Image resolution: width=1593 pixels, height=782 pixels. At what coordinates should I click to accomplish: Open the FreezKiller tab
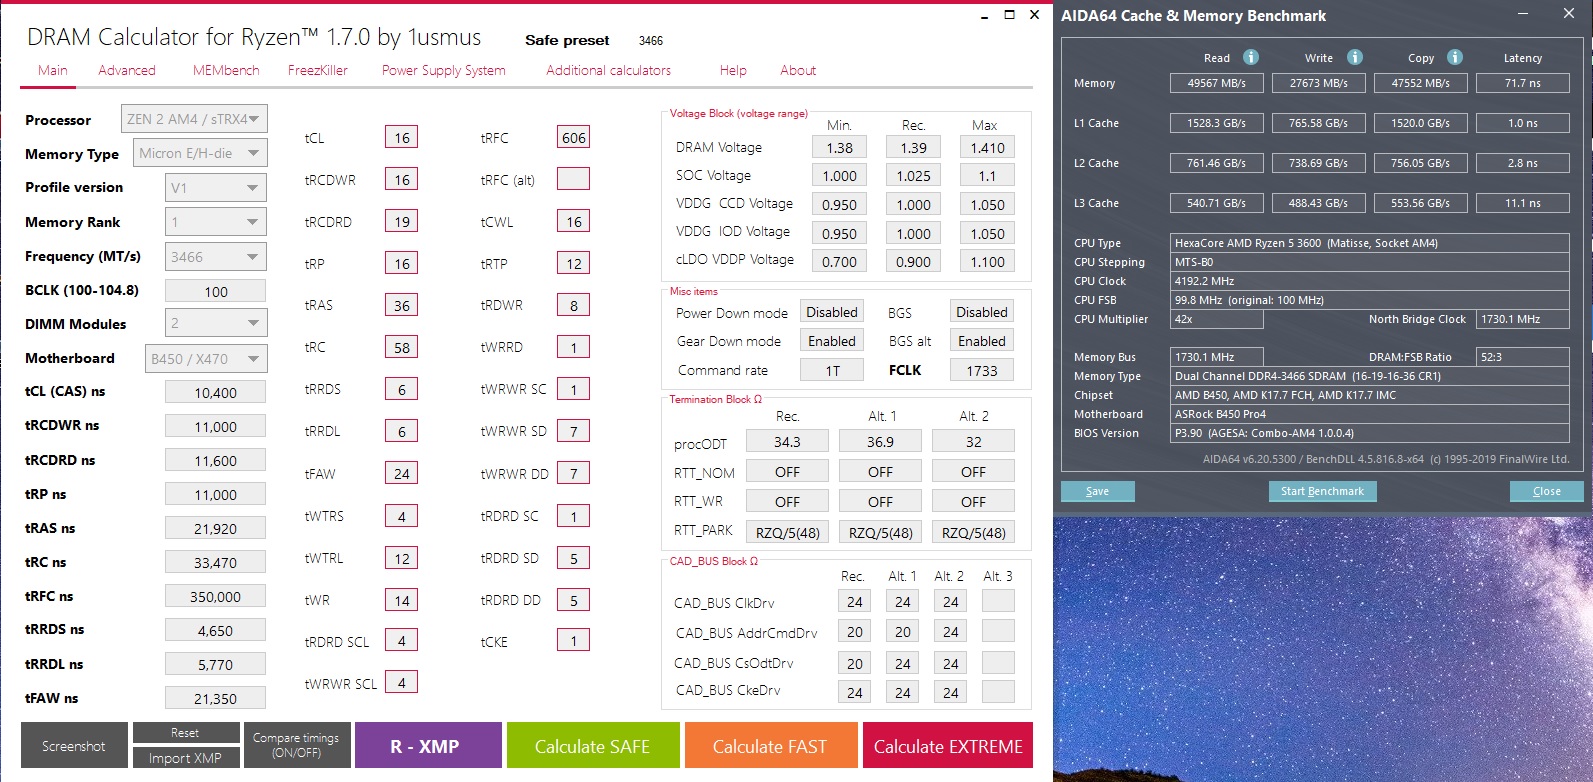coord(318,70)
